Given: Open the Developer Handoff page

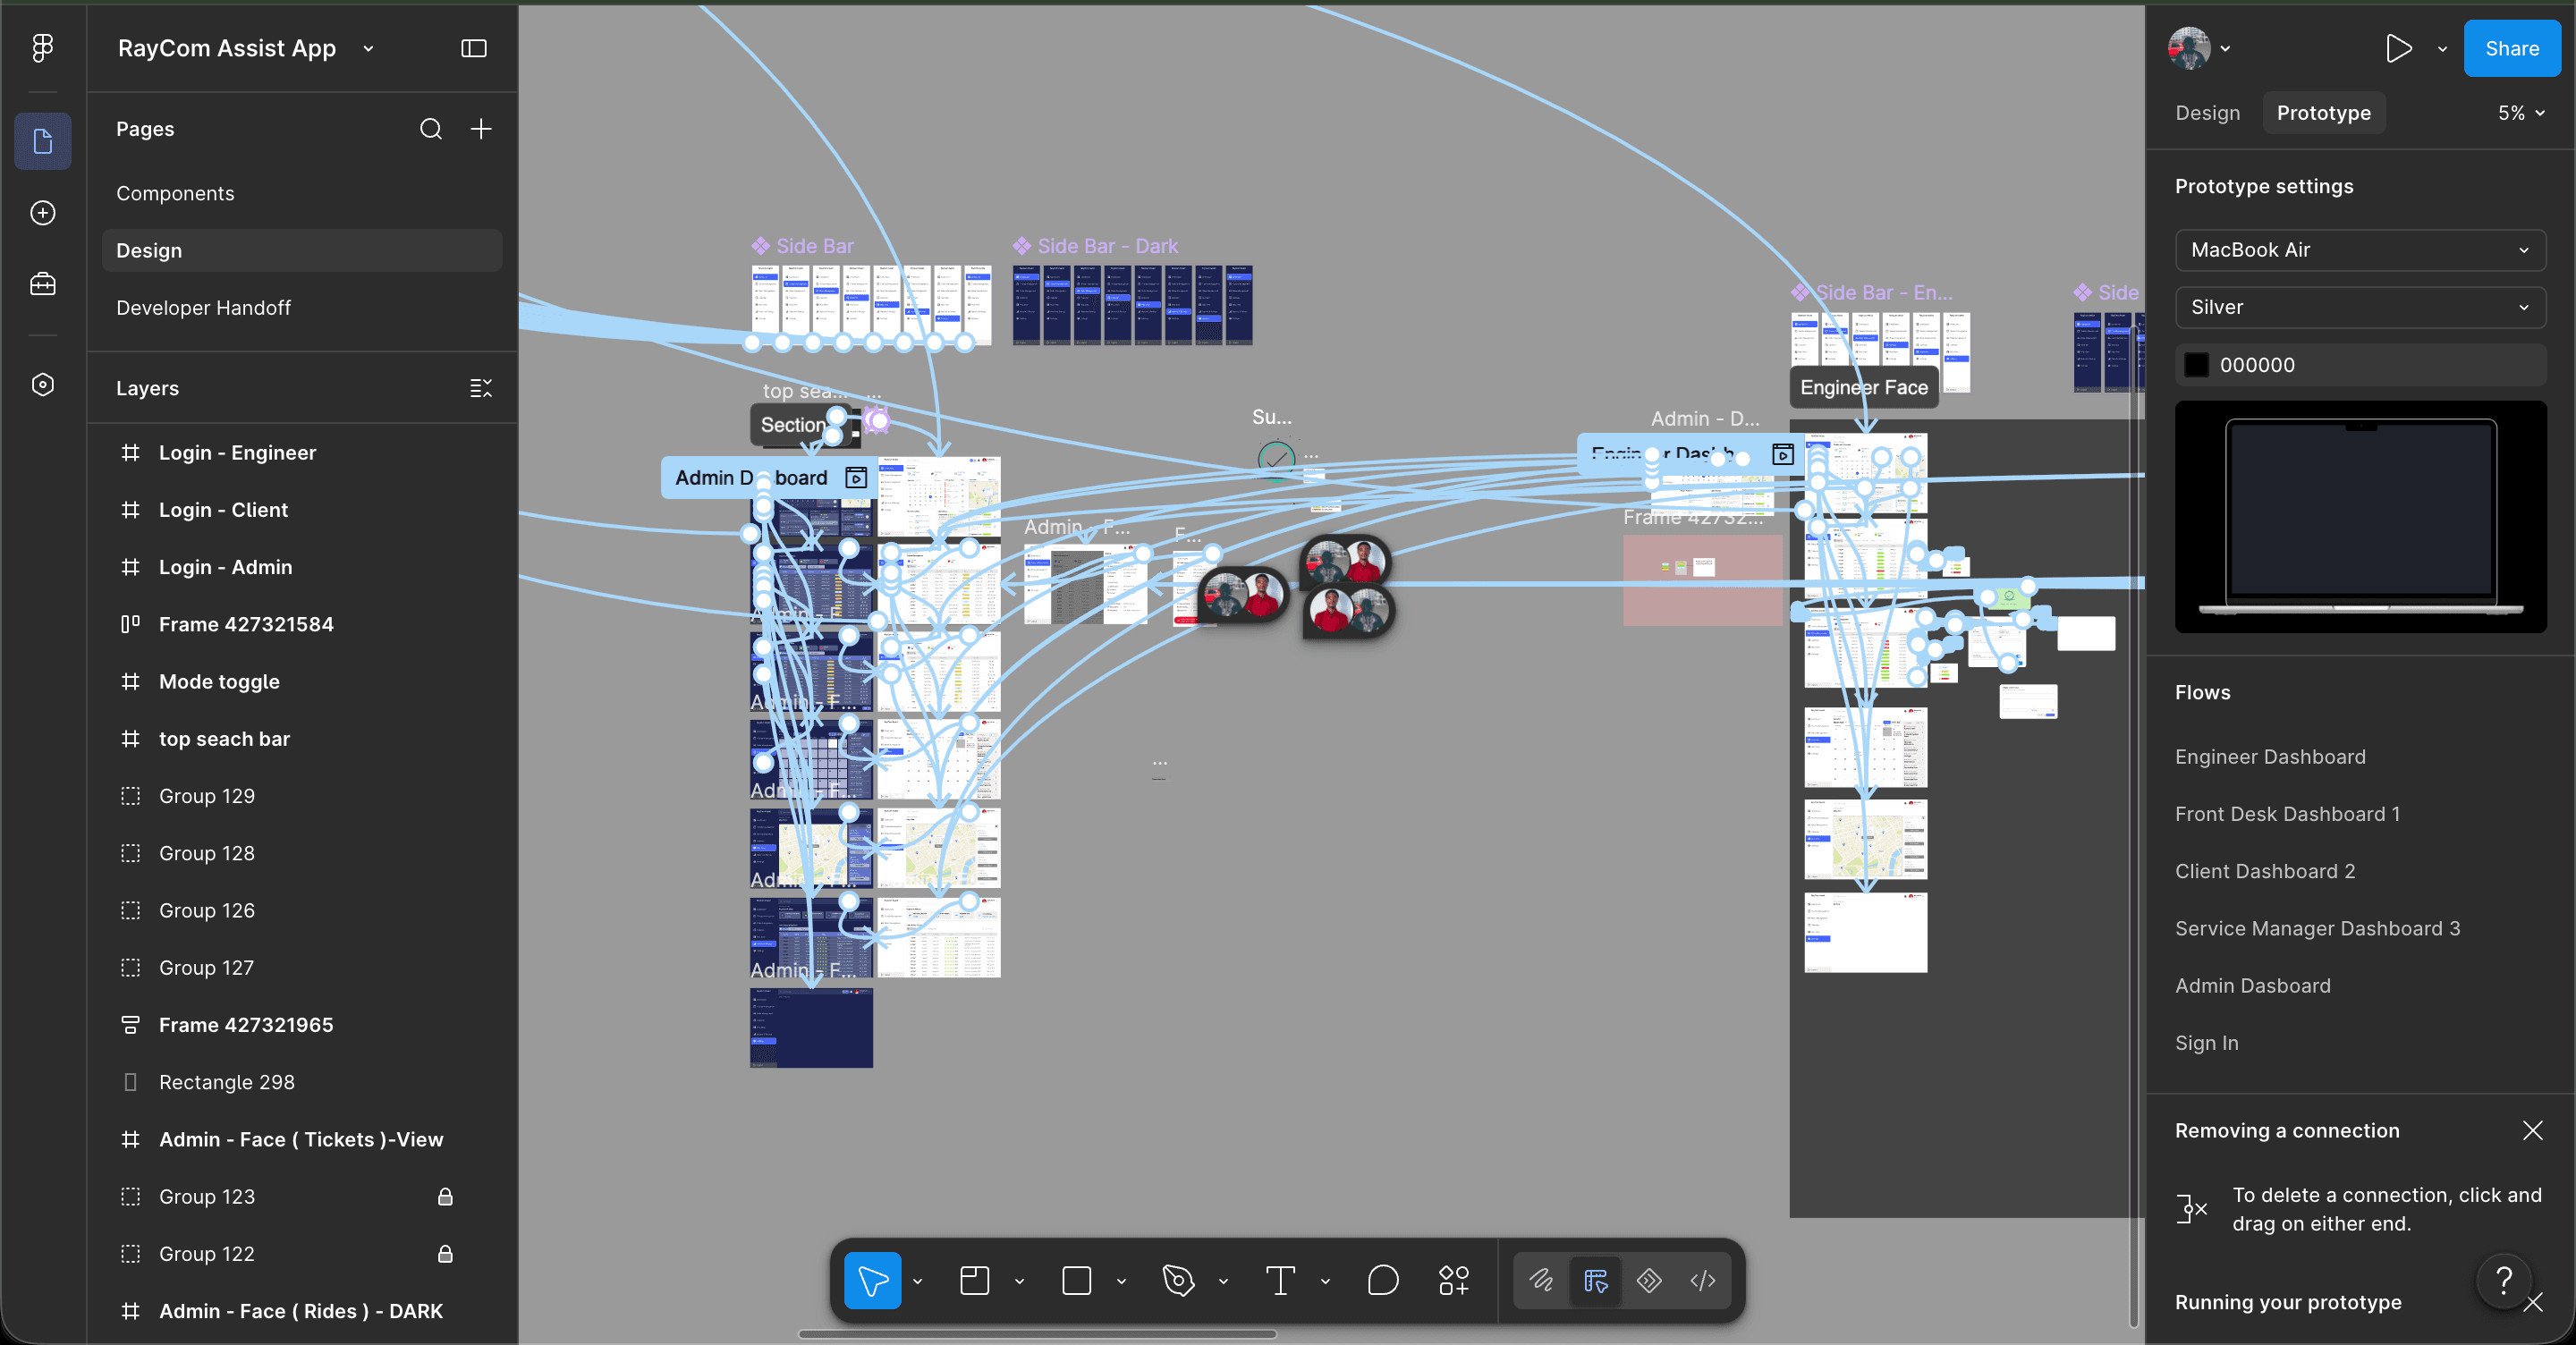Looking at the screenshot, I should point(301,308).
